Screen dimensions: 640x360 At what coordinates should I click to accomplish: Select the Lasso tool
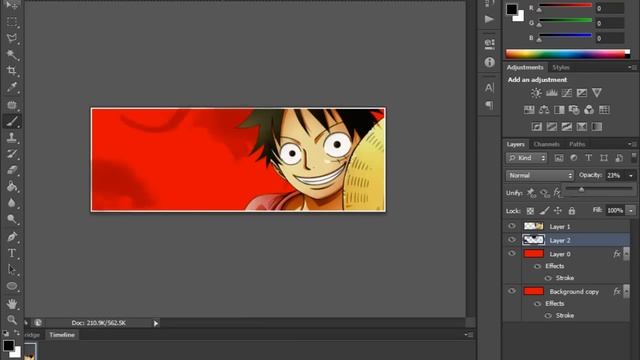click(11, 38)
